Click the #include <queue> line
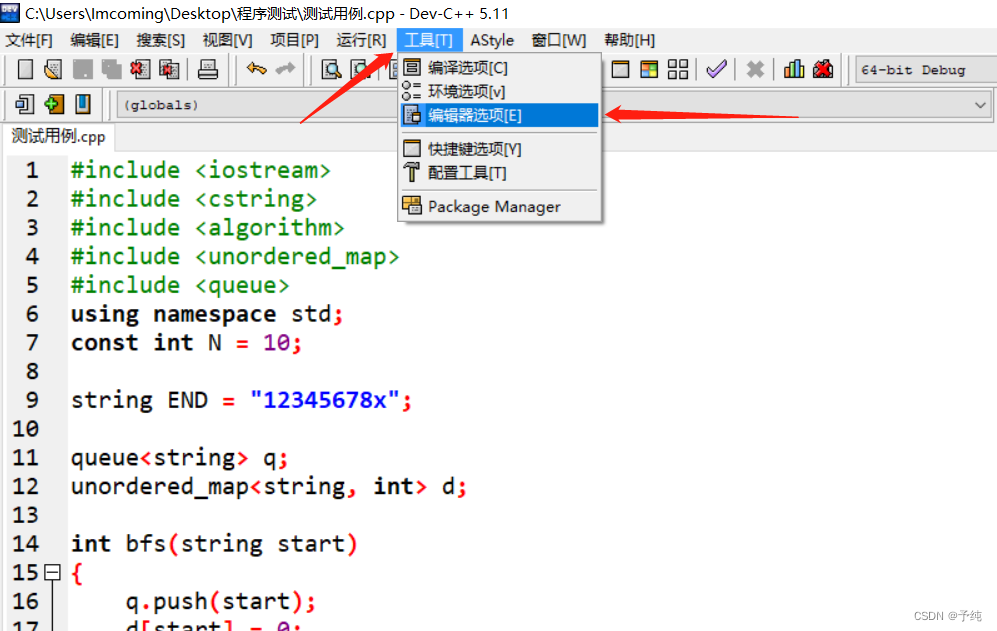The height and width of the screenshot is (631, 997). click(180, 285)
